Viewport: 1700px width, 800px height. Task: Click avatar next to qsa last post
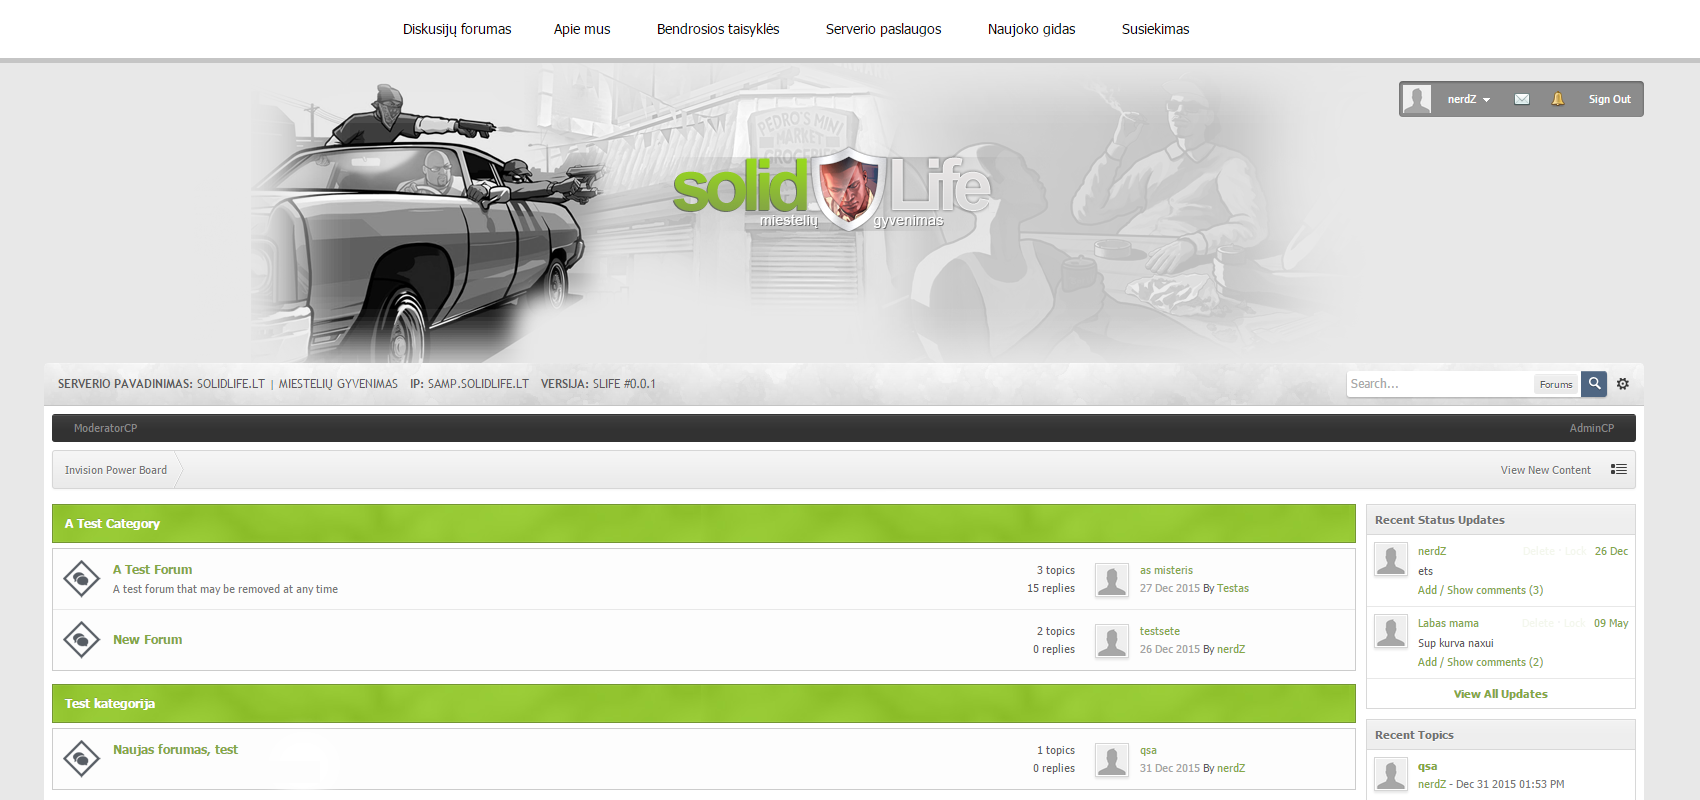coord(1112,760)
